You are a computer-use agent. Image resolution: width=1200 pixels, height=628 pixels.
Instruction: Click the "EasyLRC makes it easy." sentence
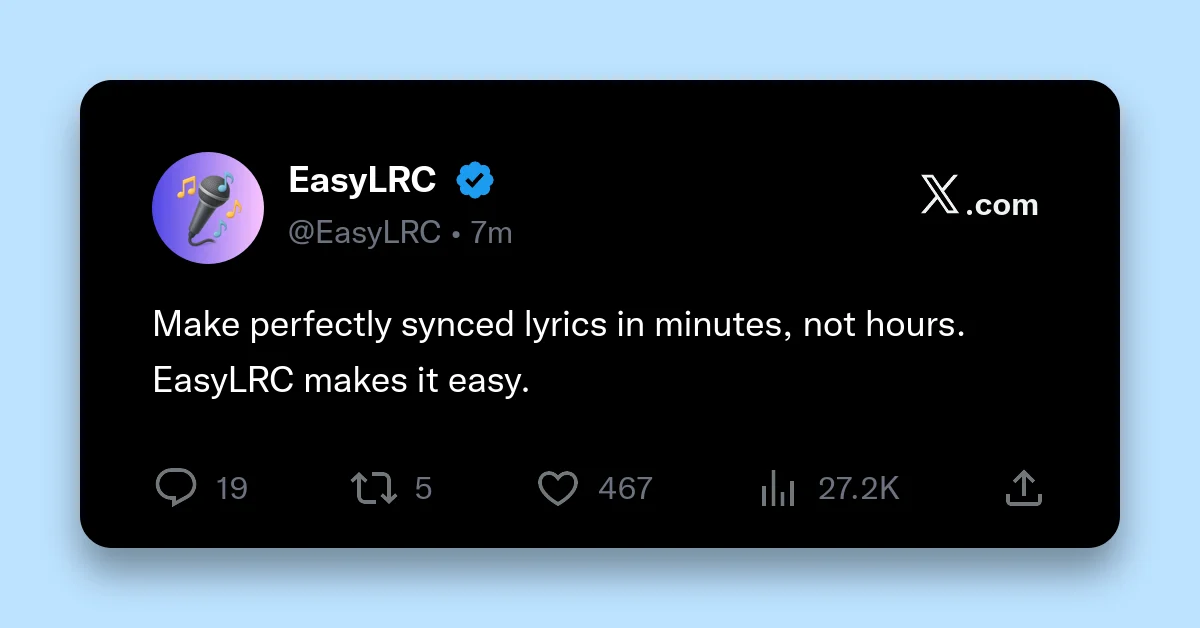340,381
